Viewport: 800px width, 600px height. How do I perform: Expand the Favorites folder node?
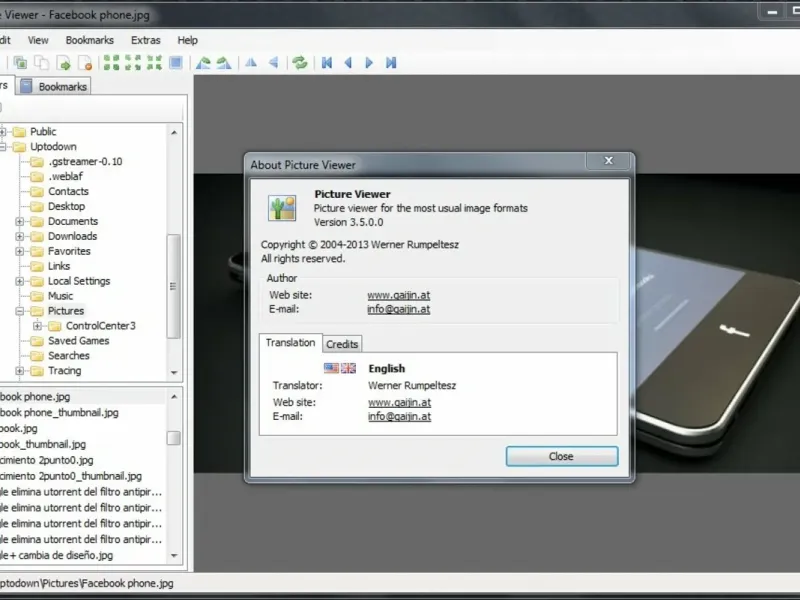click(19, 251)
